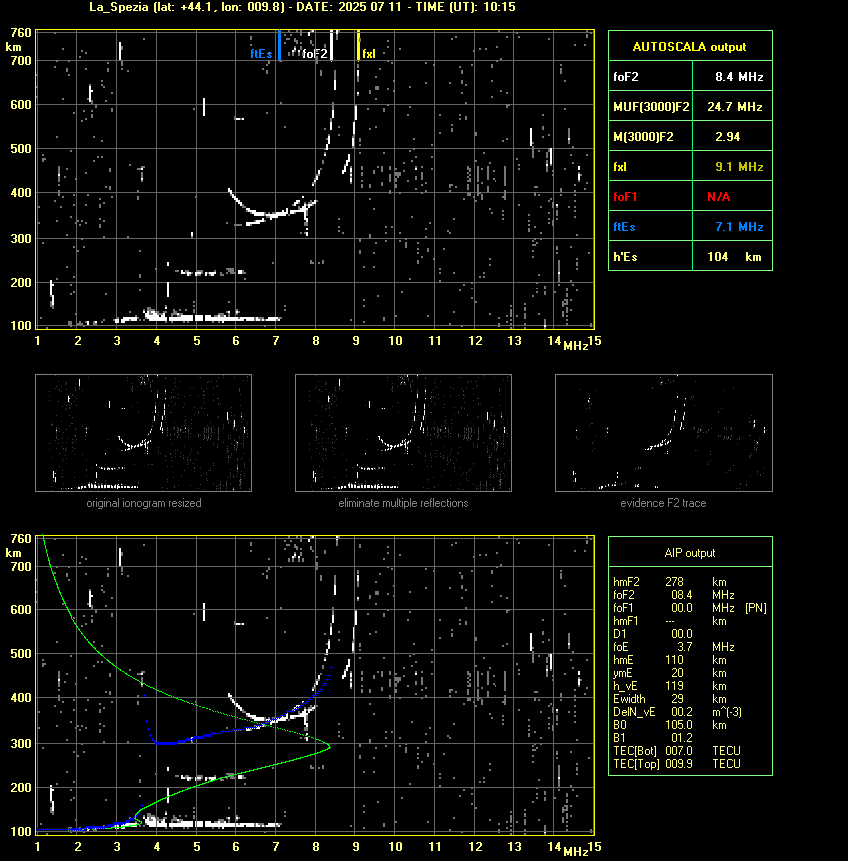Click the Ewidth 29 km row
The height and width of the screenshot is (861, 848).
click(x=670, y=699)
